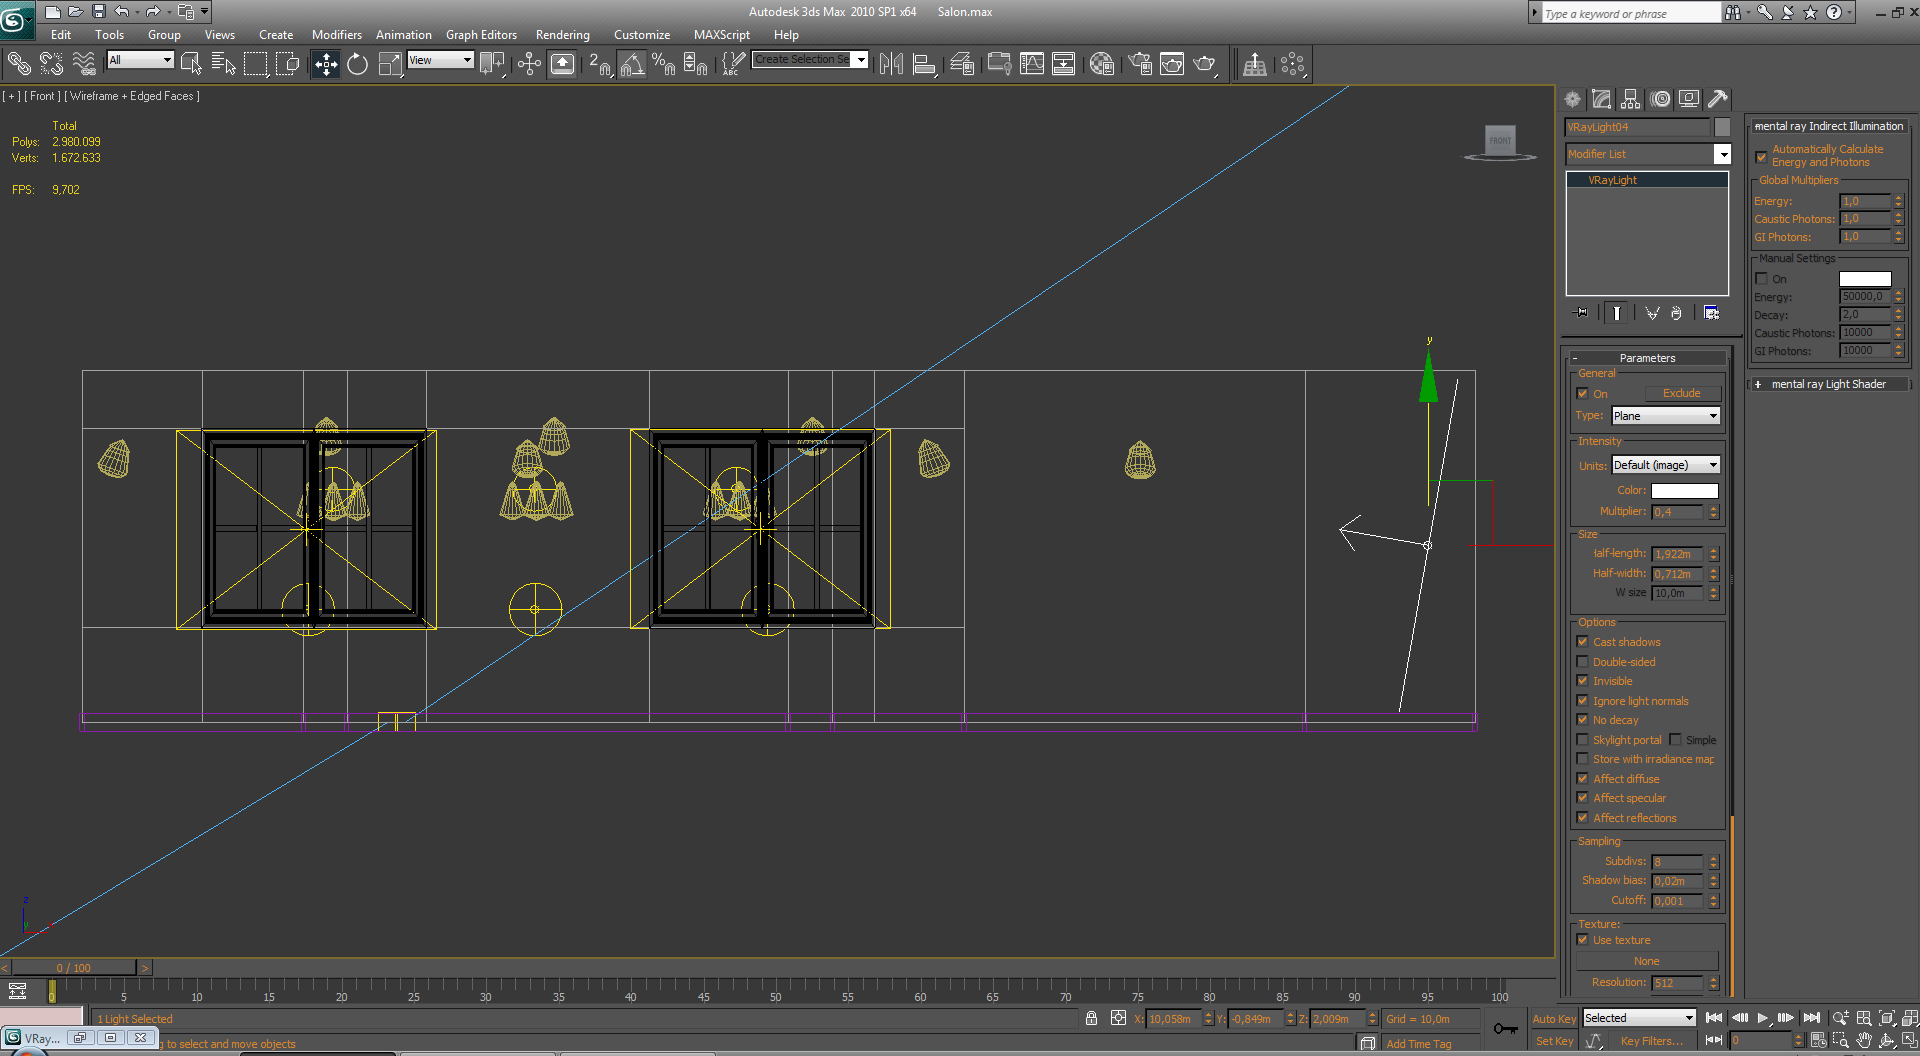The width and height of the screenshot is (1920, 1056).
Task: Open Rendered Frame Window
Action: click(x=1172, y=64)
